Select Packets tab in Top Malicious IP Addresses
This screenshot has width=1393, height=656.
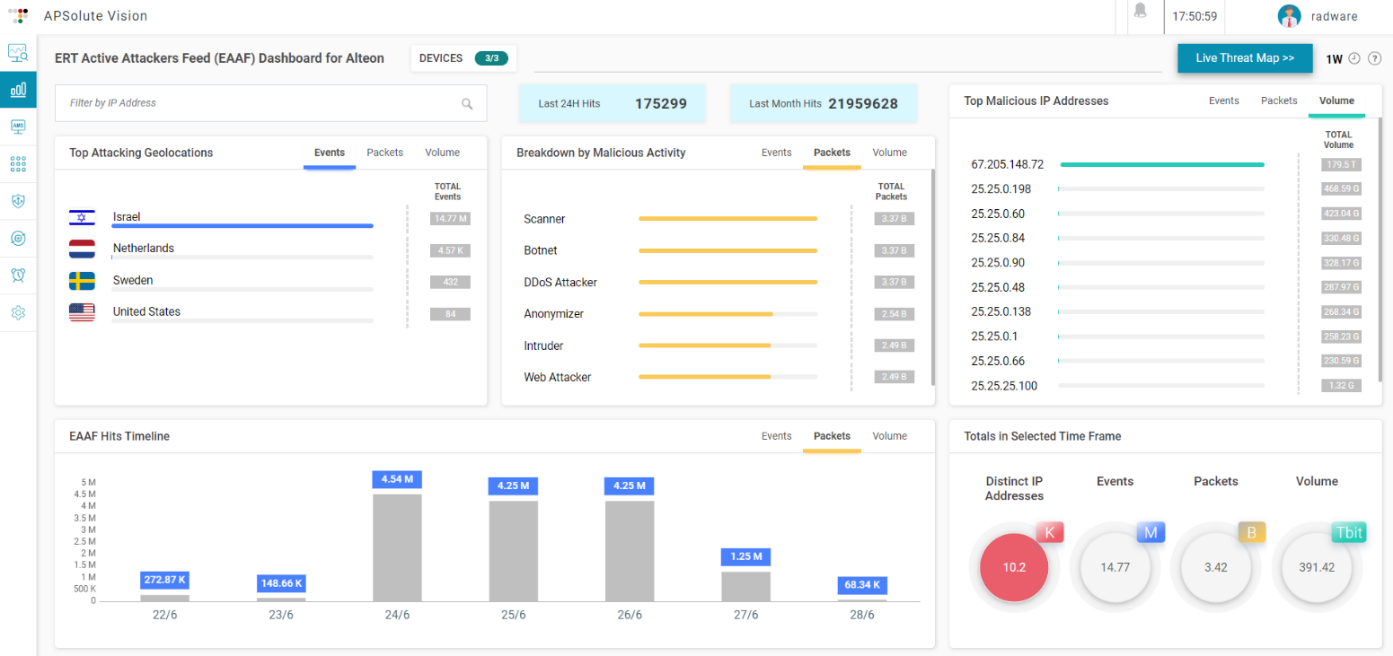coord(1279,101)
